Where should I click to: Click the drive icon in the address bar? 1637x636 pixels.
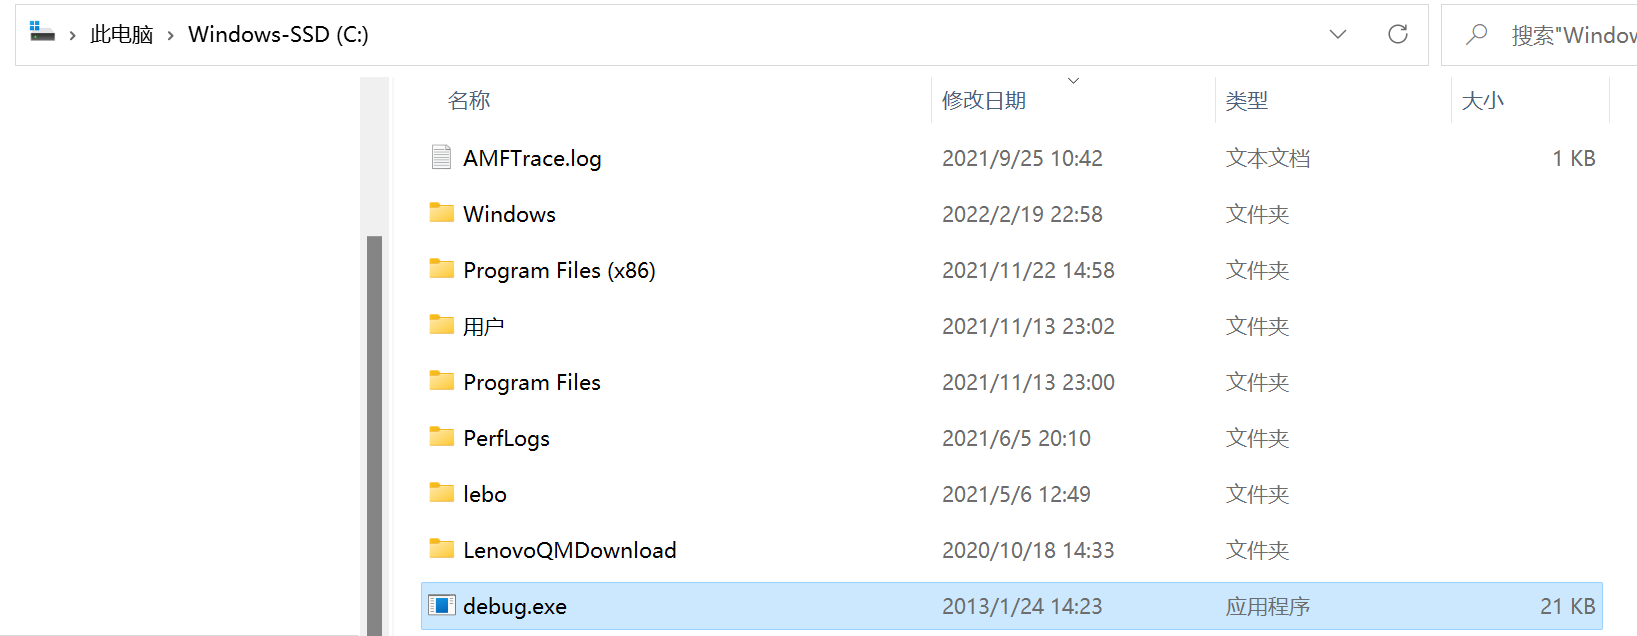(40, 31)
